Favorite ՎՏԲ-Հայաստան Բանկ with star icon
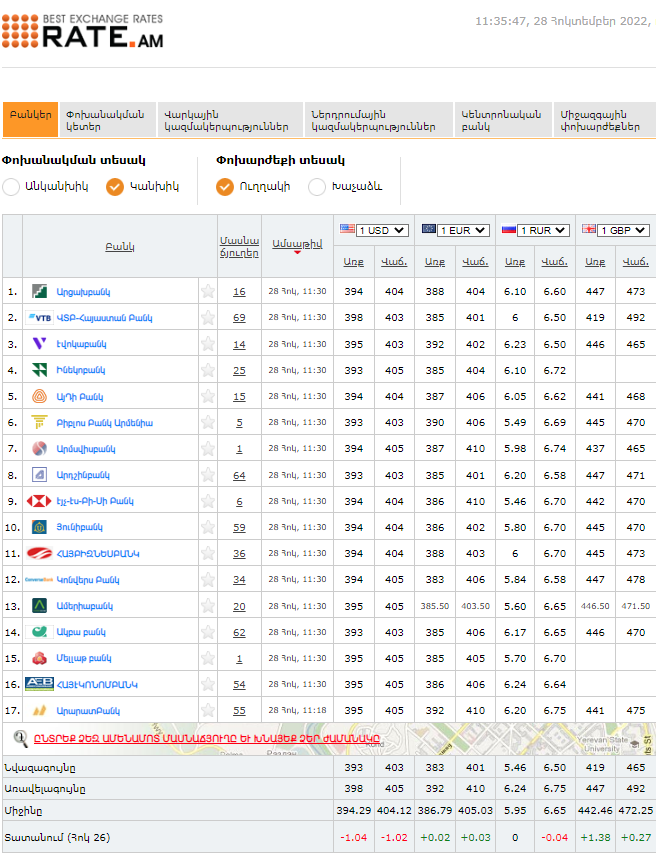The height and width of the screenshot is (855, 656). [x=208, y=317]
